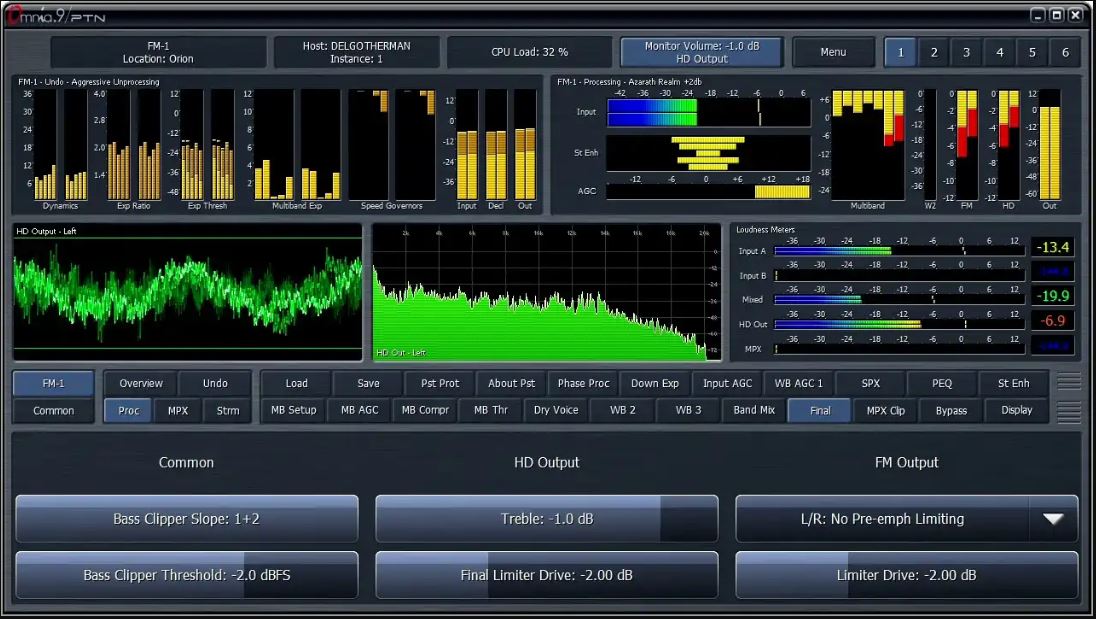Click the Input A loudness readout -13.4
The image size is (1096, 619).
(x=1051, y=247)
